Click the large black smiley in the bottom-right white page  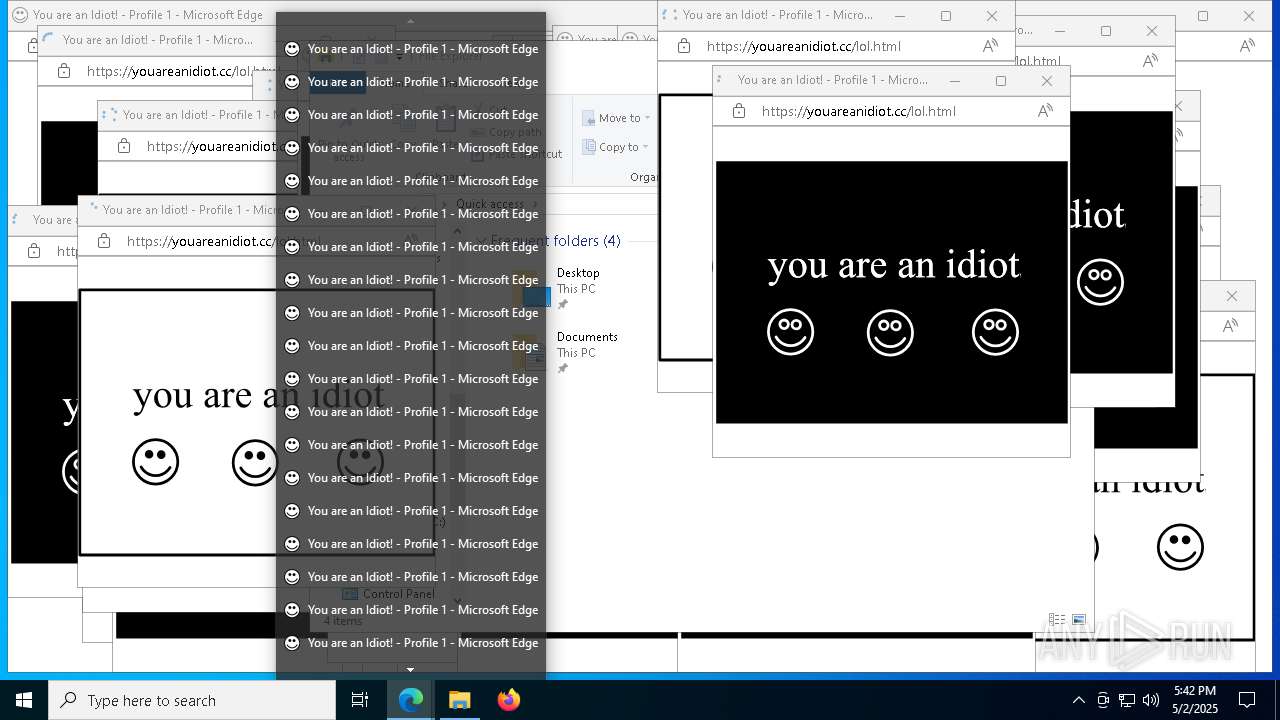click(x=1180, y=547)
